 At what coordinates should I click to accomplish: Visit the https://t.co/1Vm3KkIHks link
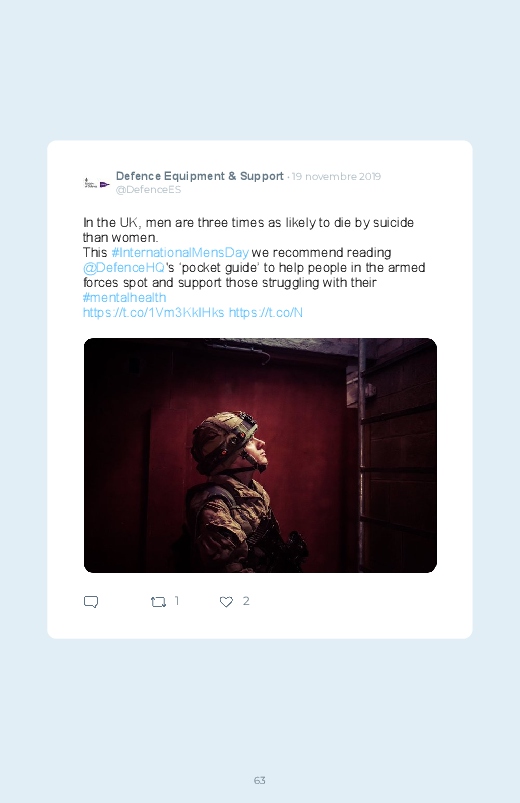pos(154,312)
